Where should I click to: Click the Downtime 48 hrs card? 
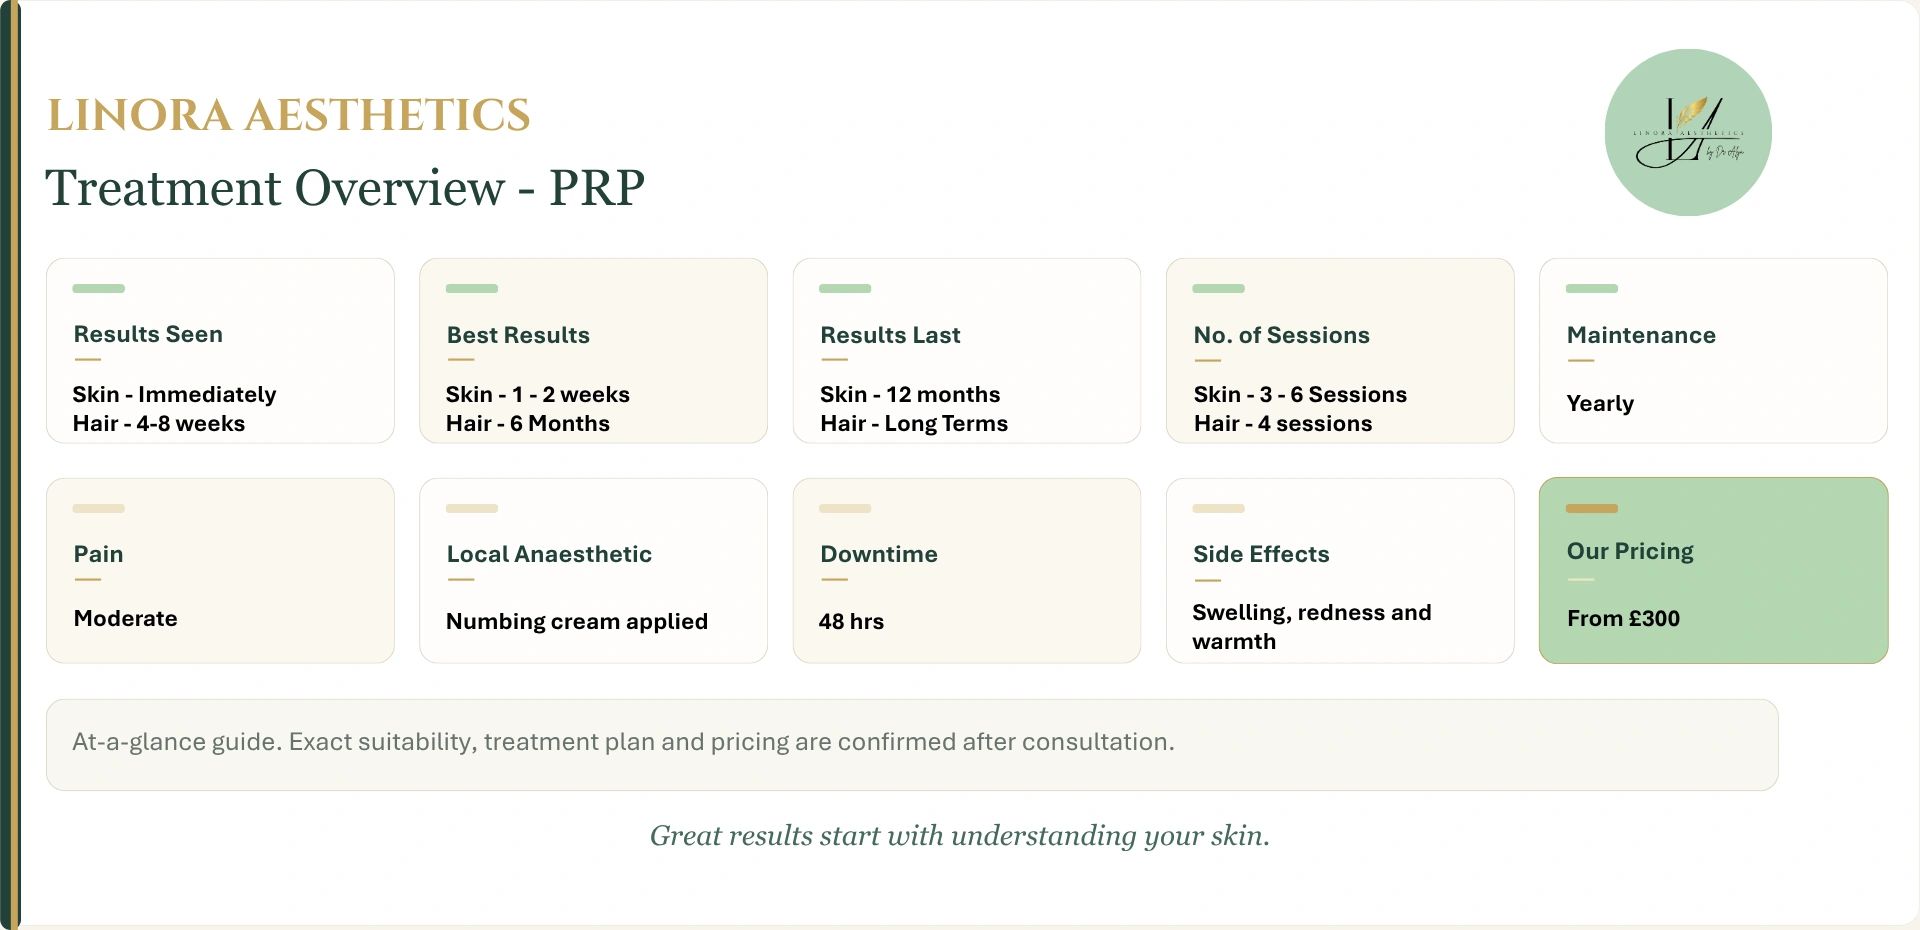tap(966, 570)
